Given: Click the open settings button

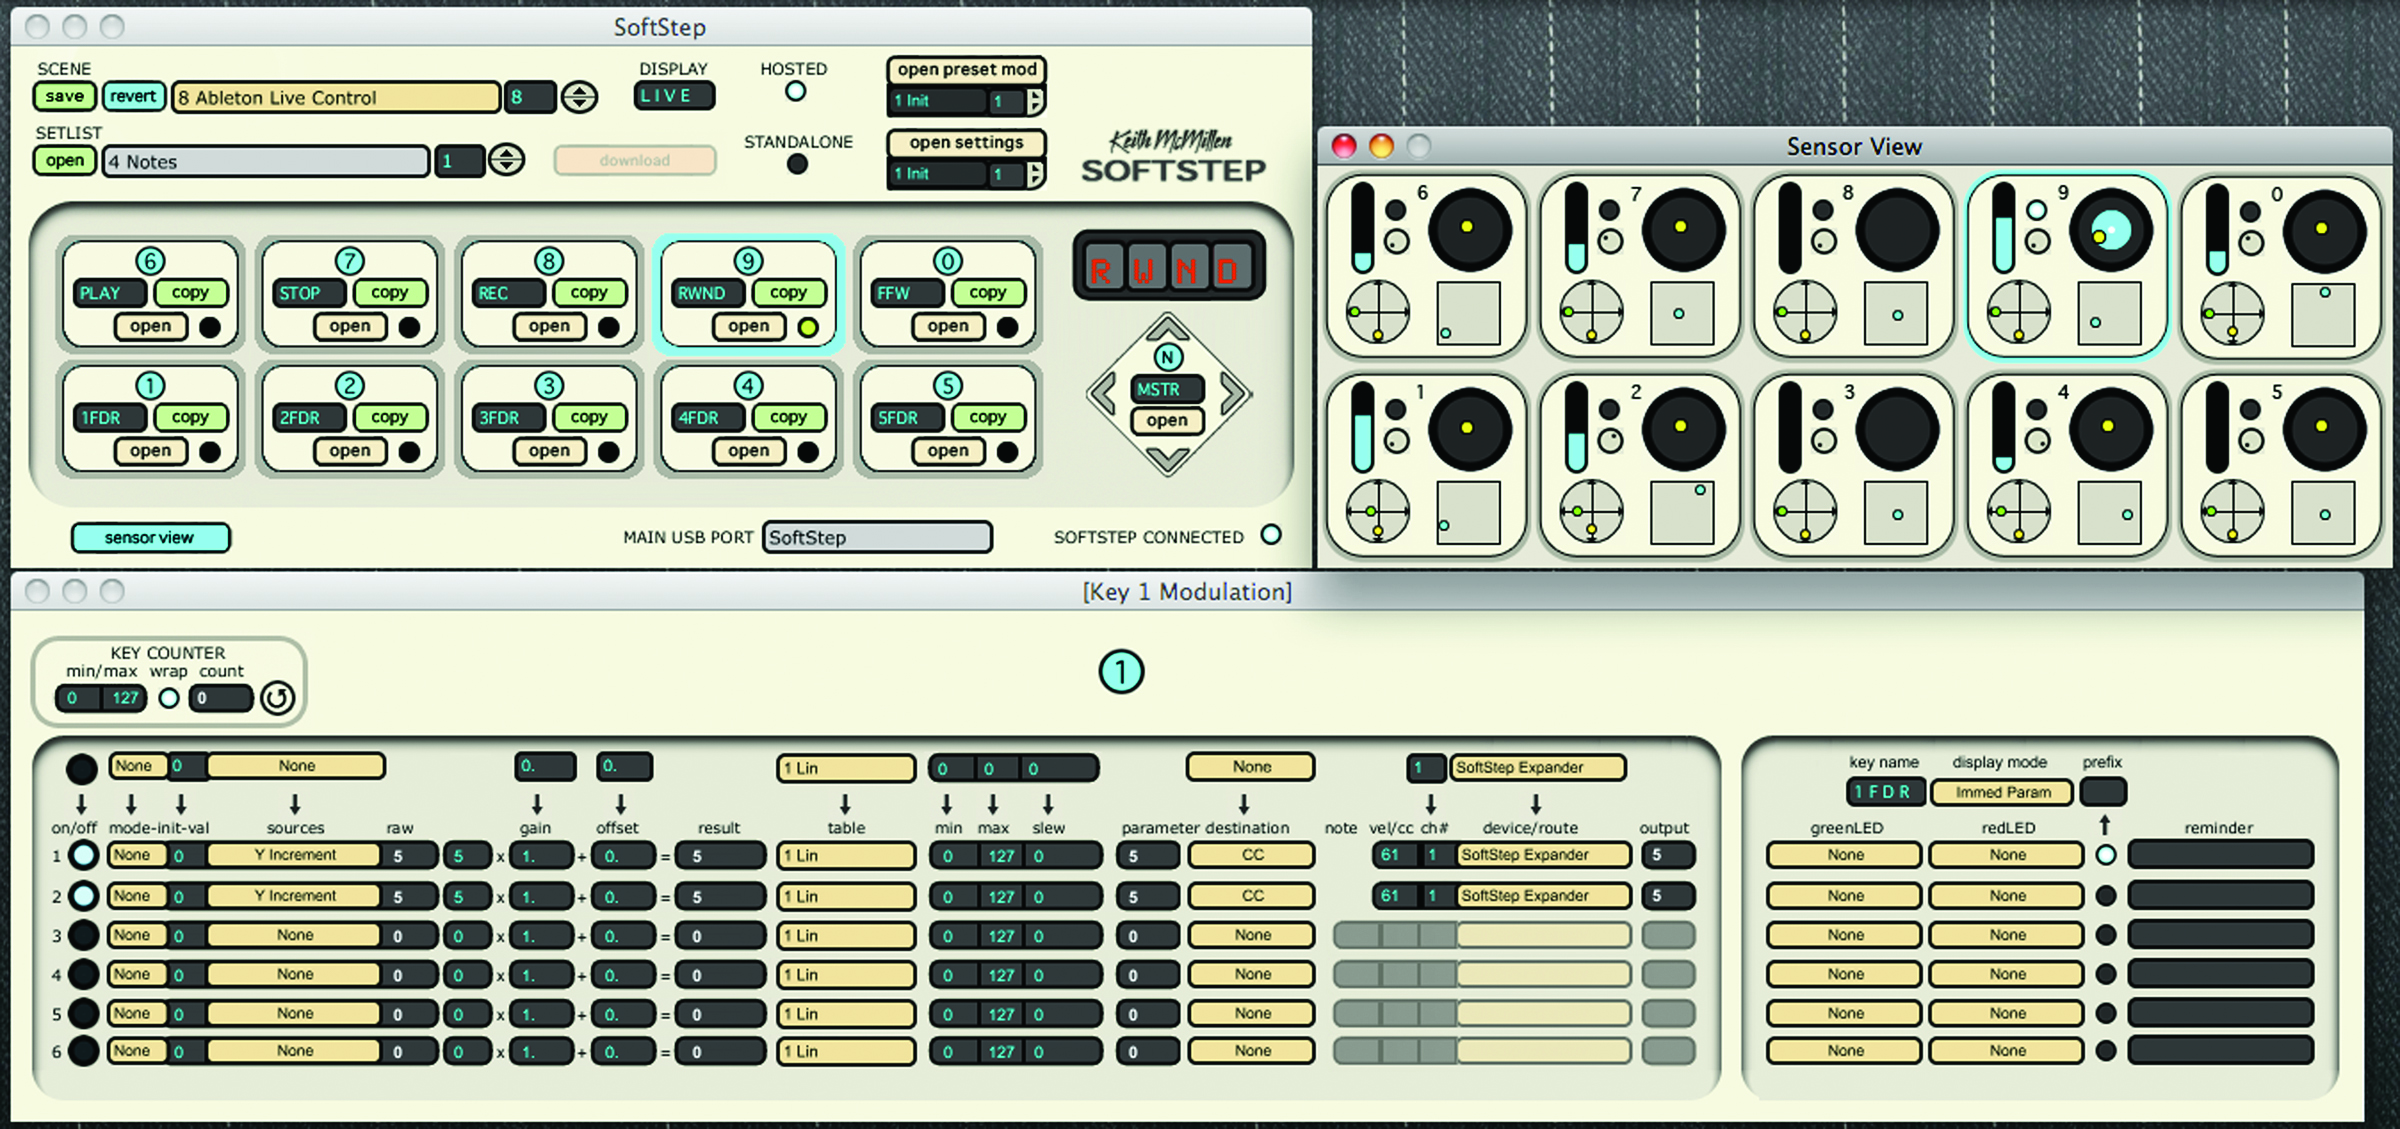Looking at the screenshot, I should click(966, 143).
